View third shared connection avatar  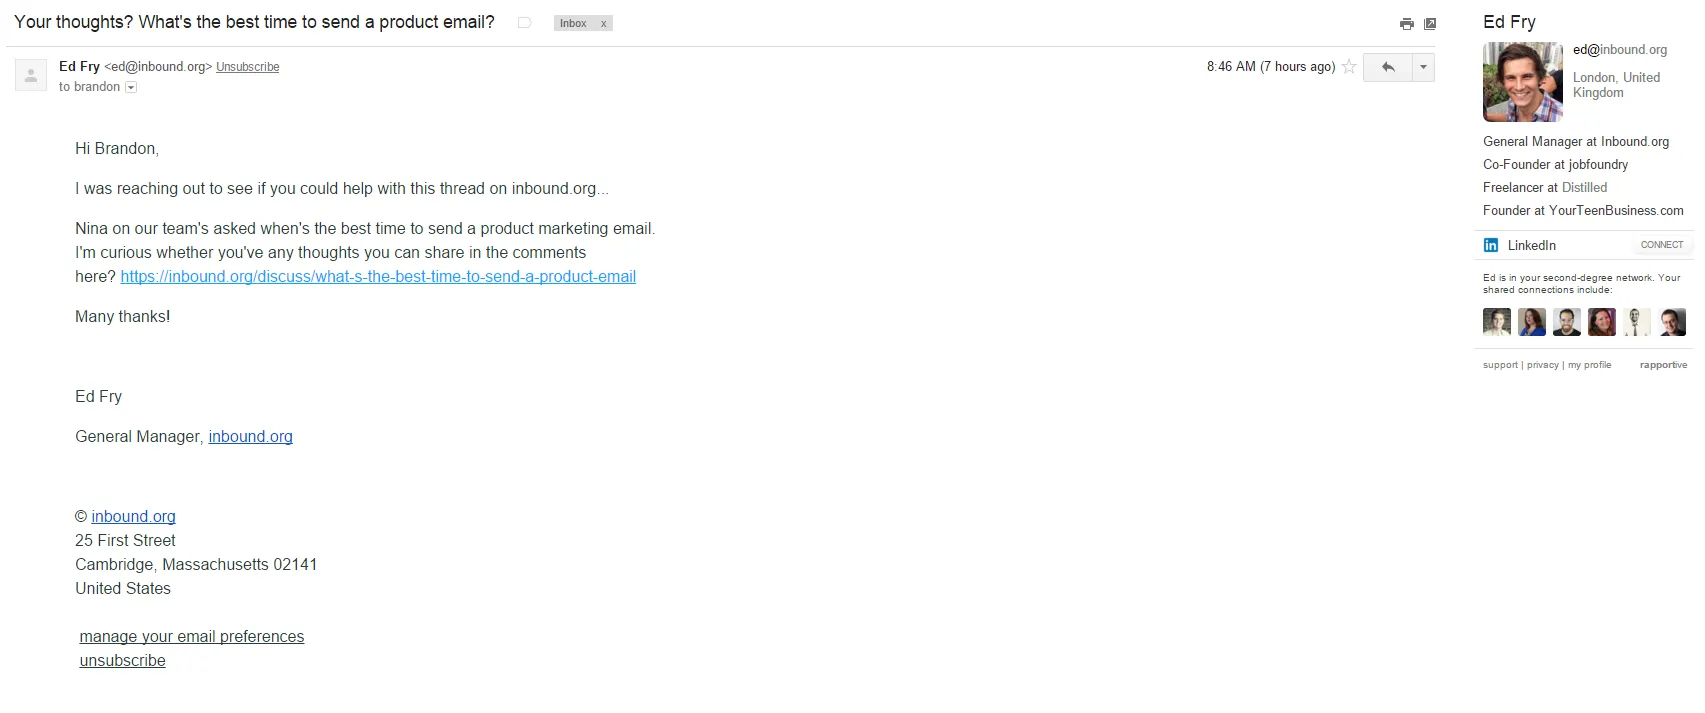click(1567, 322)
